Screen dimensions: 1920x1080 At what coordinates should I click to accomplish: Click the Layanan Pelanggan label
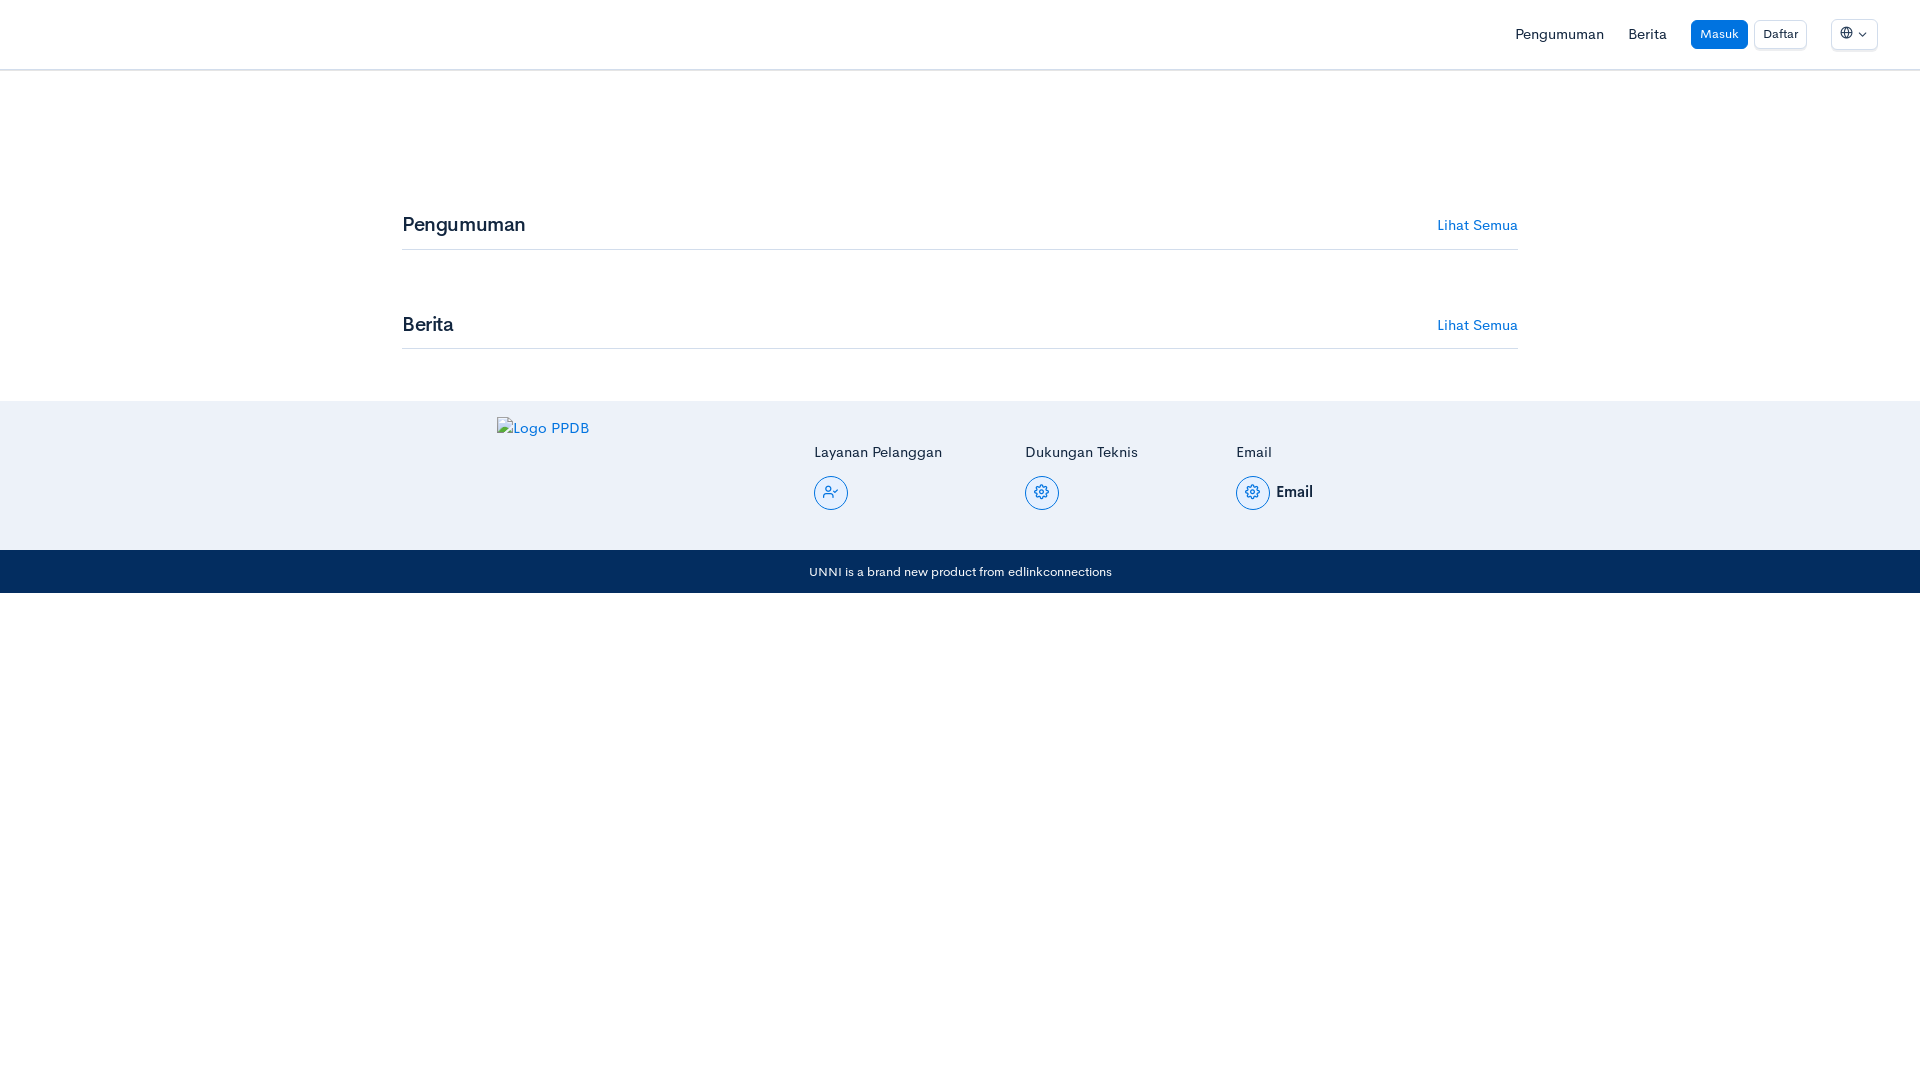(x=877, y=452)
